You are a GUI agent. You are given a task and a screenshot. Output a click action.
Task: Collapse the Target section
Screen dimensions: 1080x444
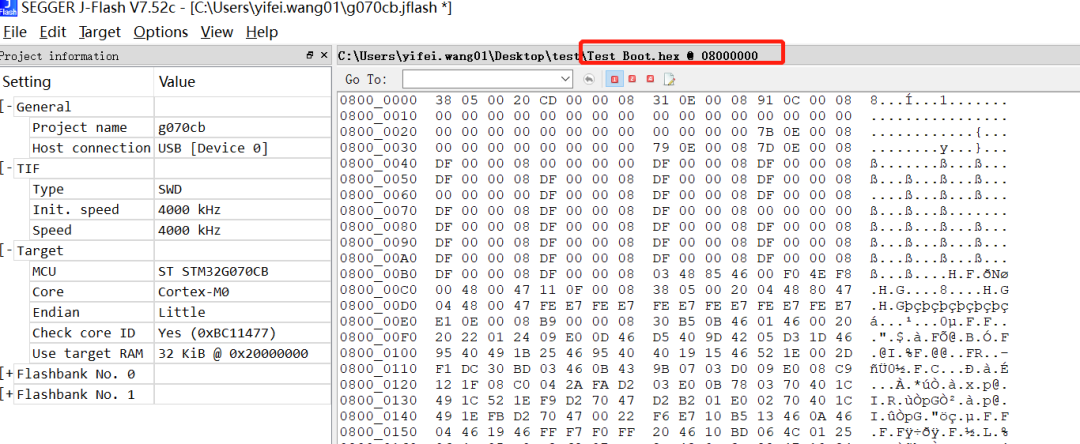(7, 251)
